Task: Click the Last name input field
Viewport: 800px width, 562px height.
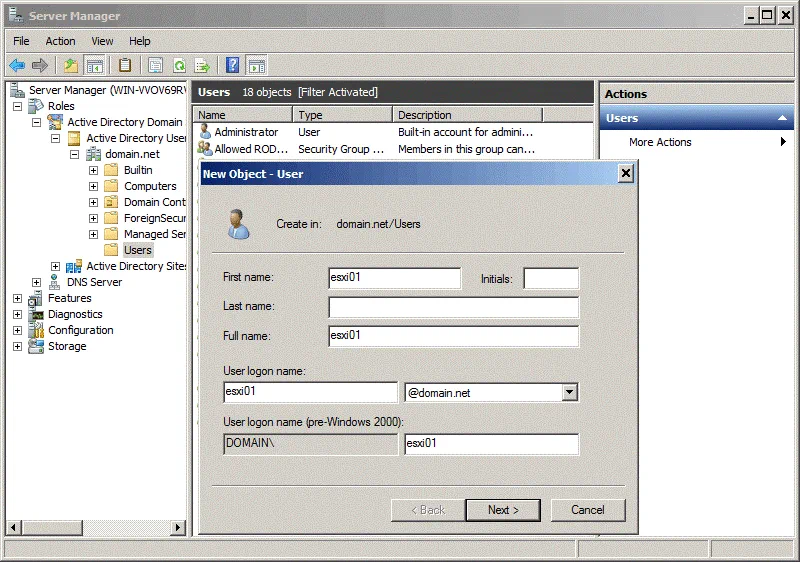Action: pos(453,307)
